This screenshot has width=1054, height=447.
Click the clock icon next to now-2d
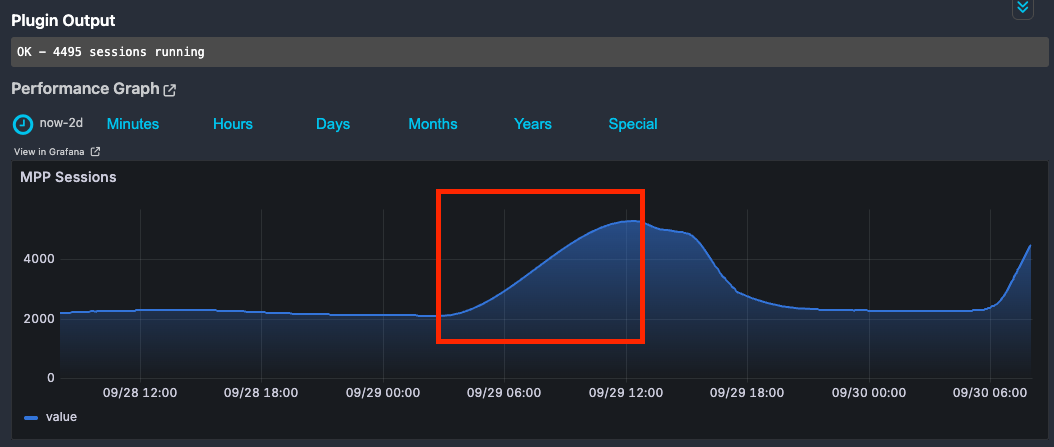pos(22,124)
